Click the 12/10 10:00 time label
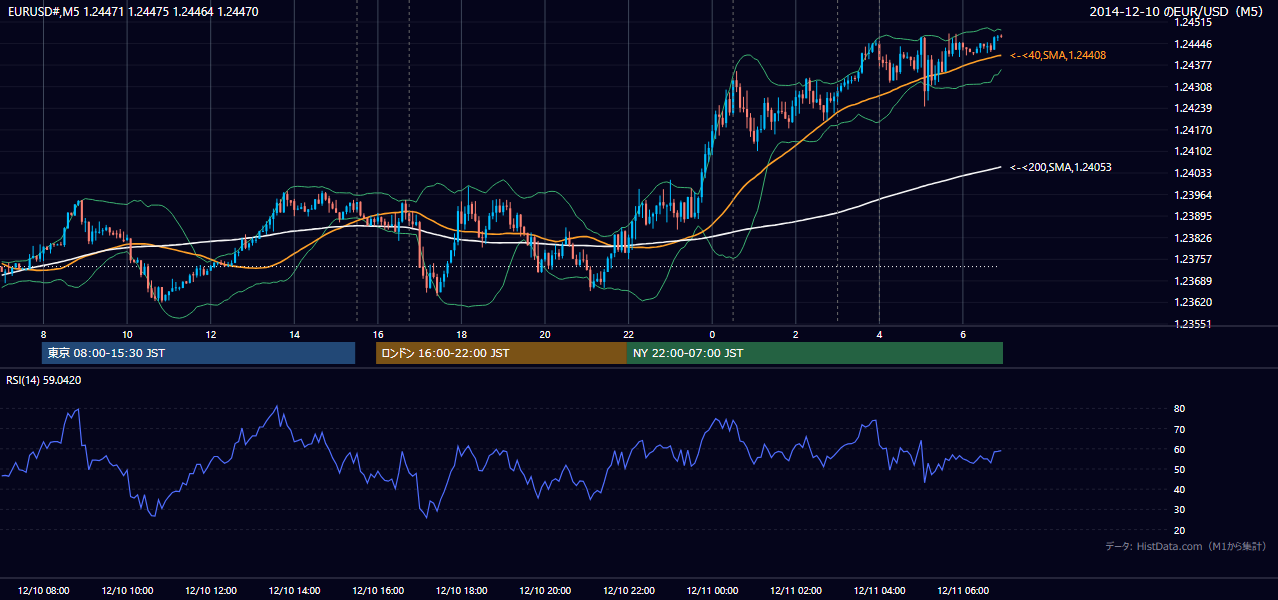The width and height of the screenshot is (1278, 600). click(x=127, y=591)
